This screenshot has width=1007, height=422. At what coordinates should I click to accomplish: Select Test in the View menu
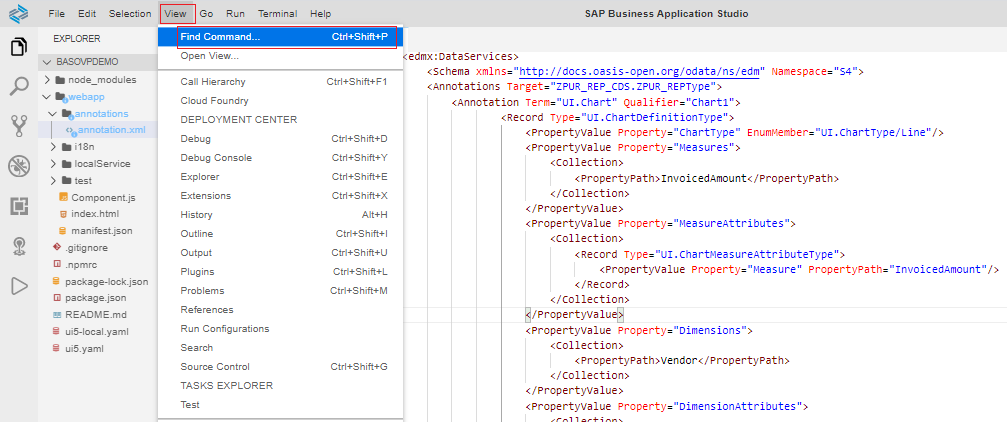[x=280, y=405]
